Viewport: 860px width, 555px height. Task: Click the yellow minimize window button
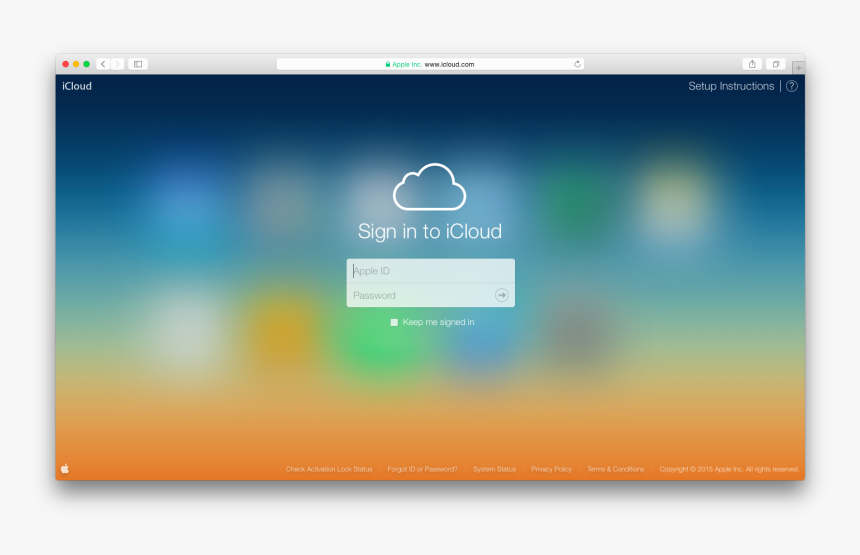(76, 64)
